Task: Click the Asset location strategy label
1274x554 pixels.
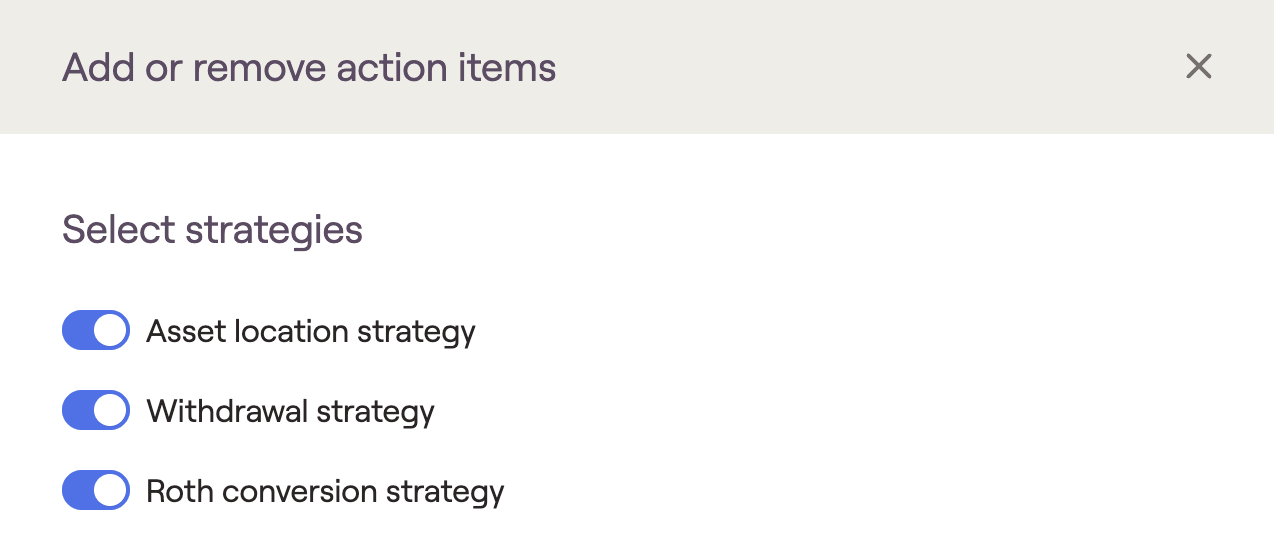Action: 310,331
